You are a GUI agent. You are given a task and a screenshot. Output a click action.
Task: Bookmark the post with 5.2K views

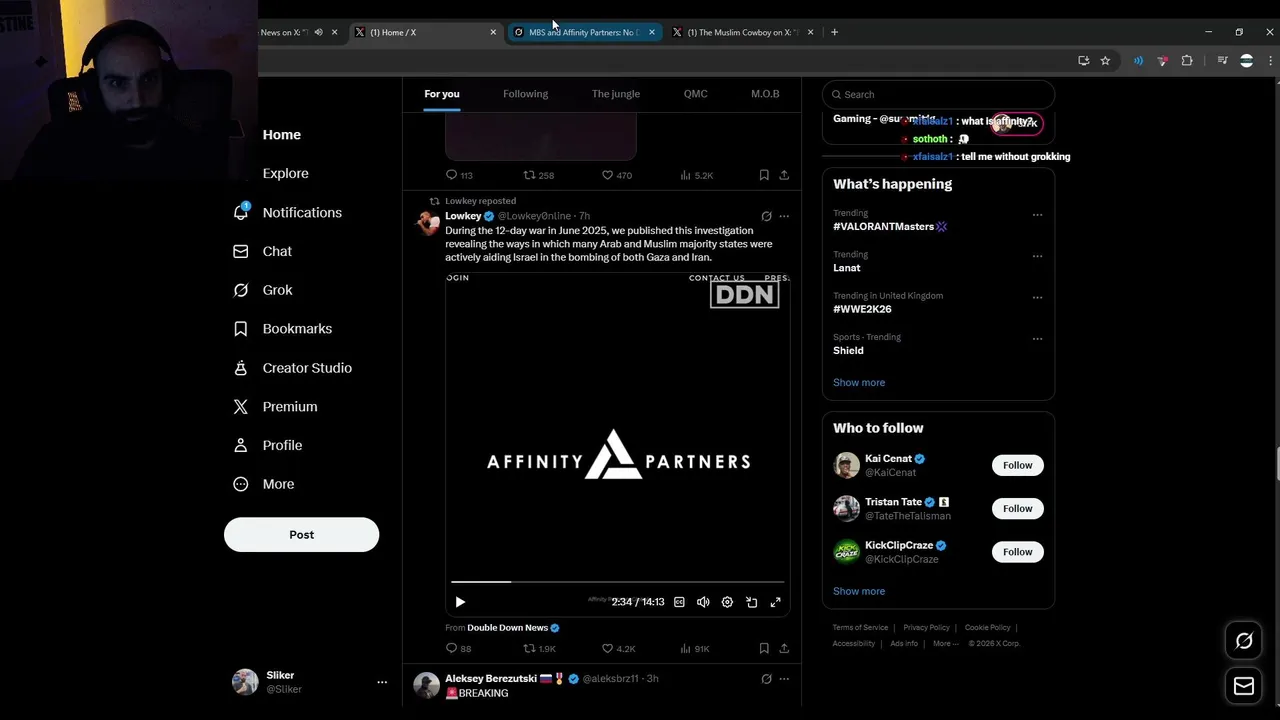click(764, 175)
